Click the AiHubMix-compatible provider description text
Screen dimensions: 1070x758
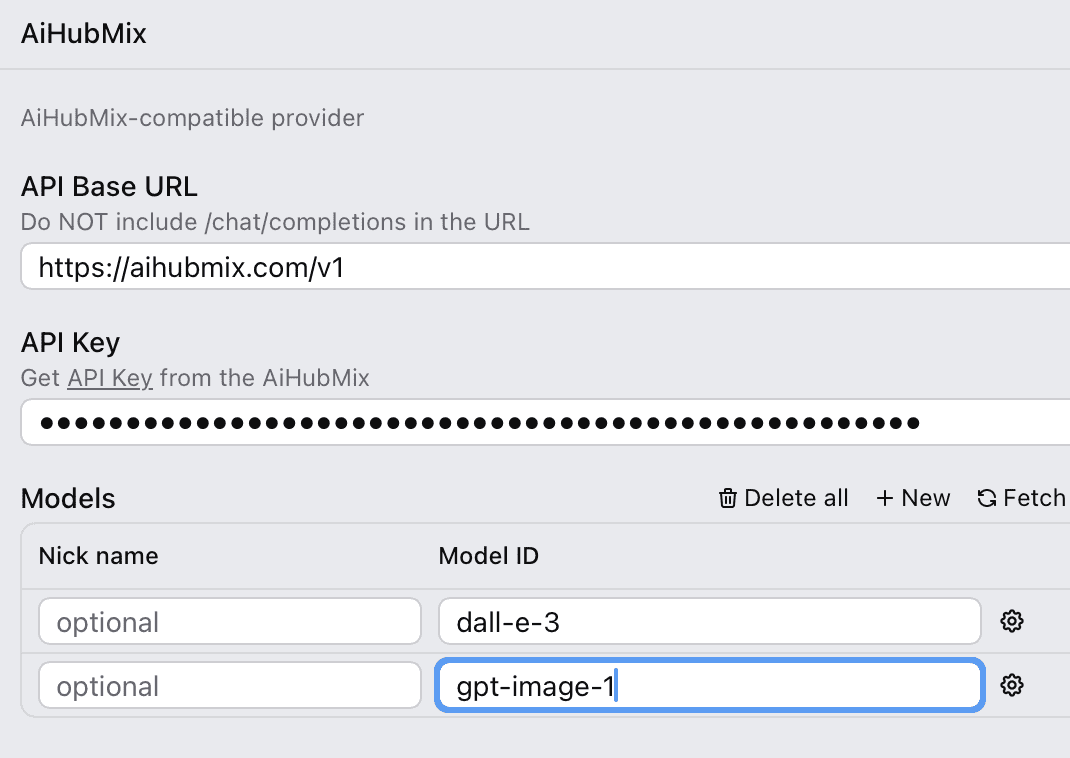(192, 118)
